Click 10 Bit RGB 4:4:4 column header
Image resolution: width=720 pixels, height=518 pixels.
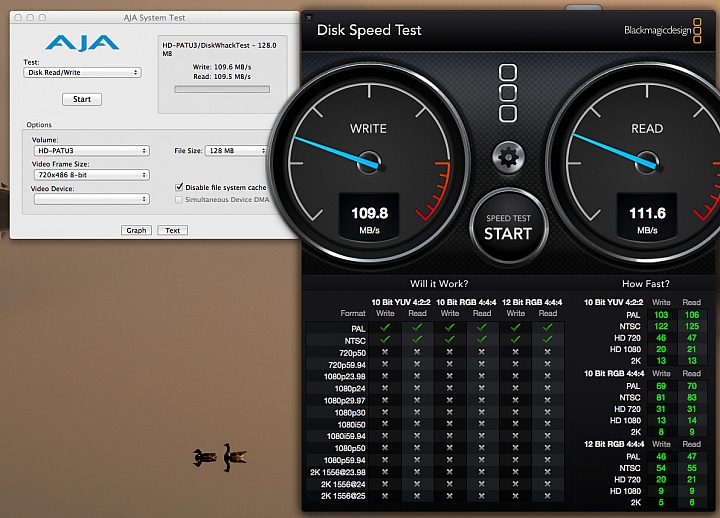[x=466, y=302]
